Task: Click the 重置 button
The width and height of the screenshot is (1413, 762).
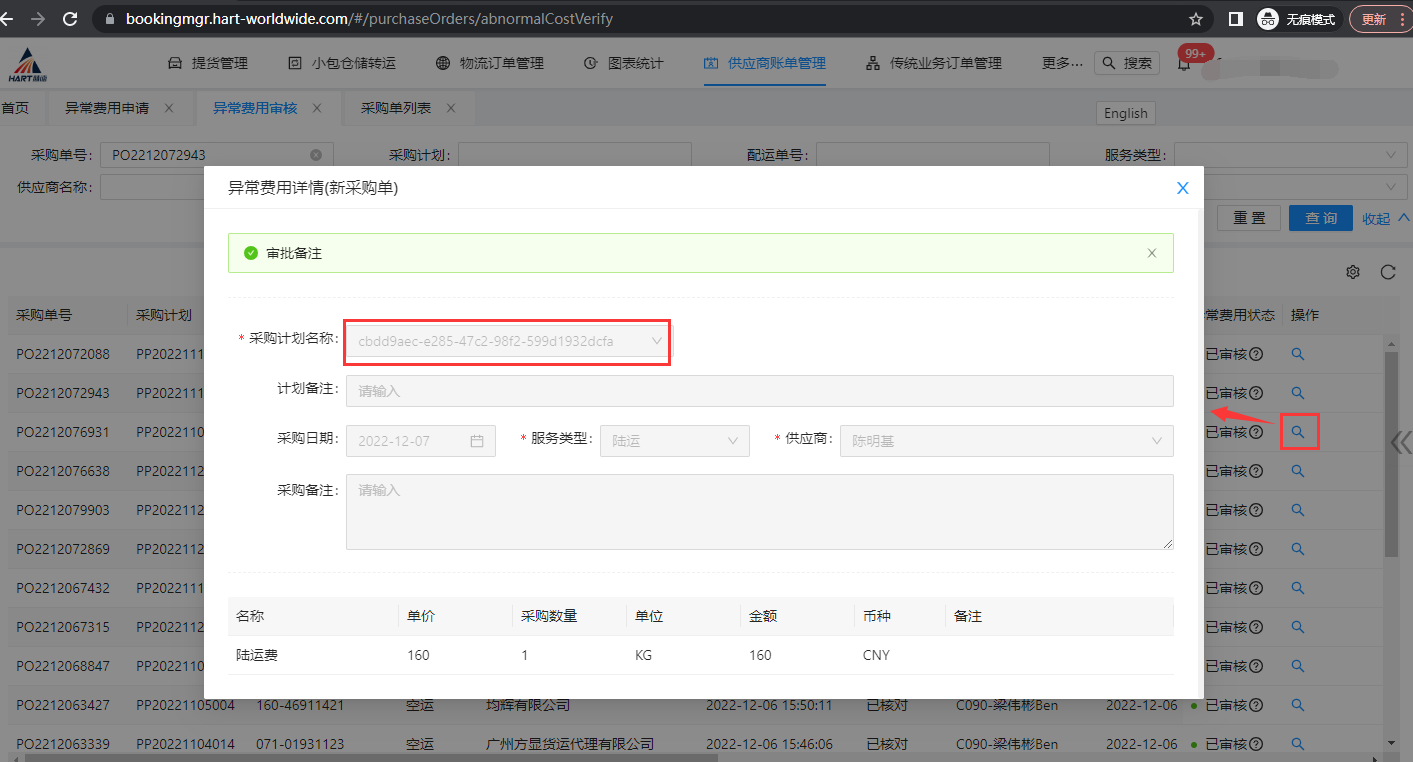Action: [1249, 218]
